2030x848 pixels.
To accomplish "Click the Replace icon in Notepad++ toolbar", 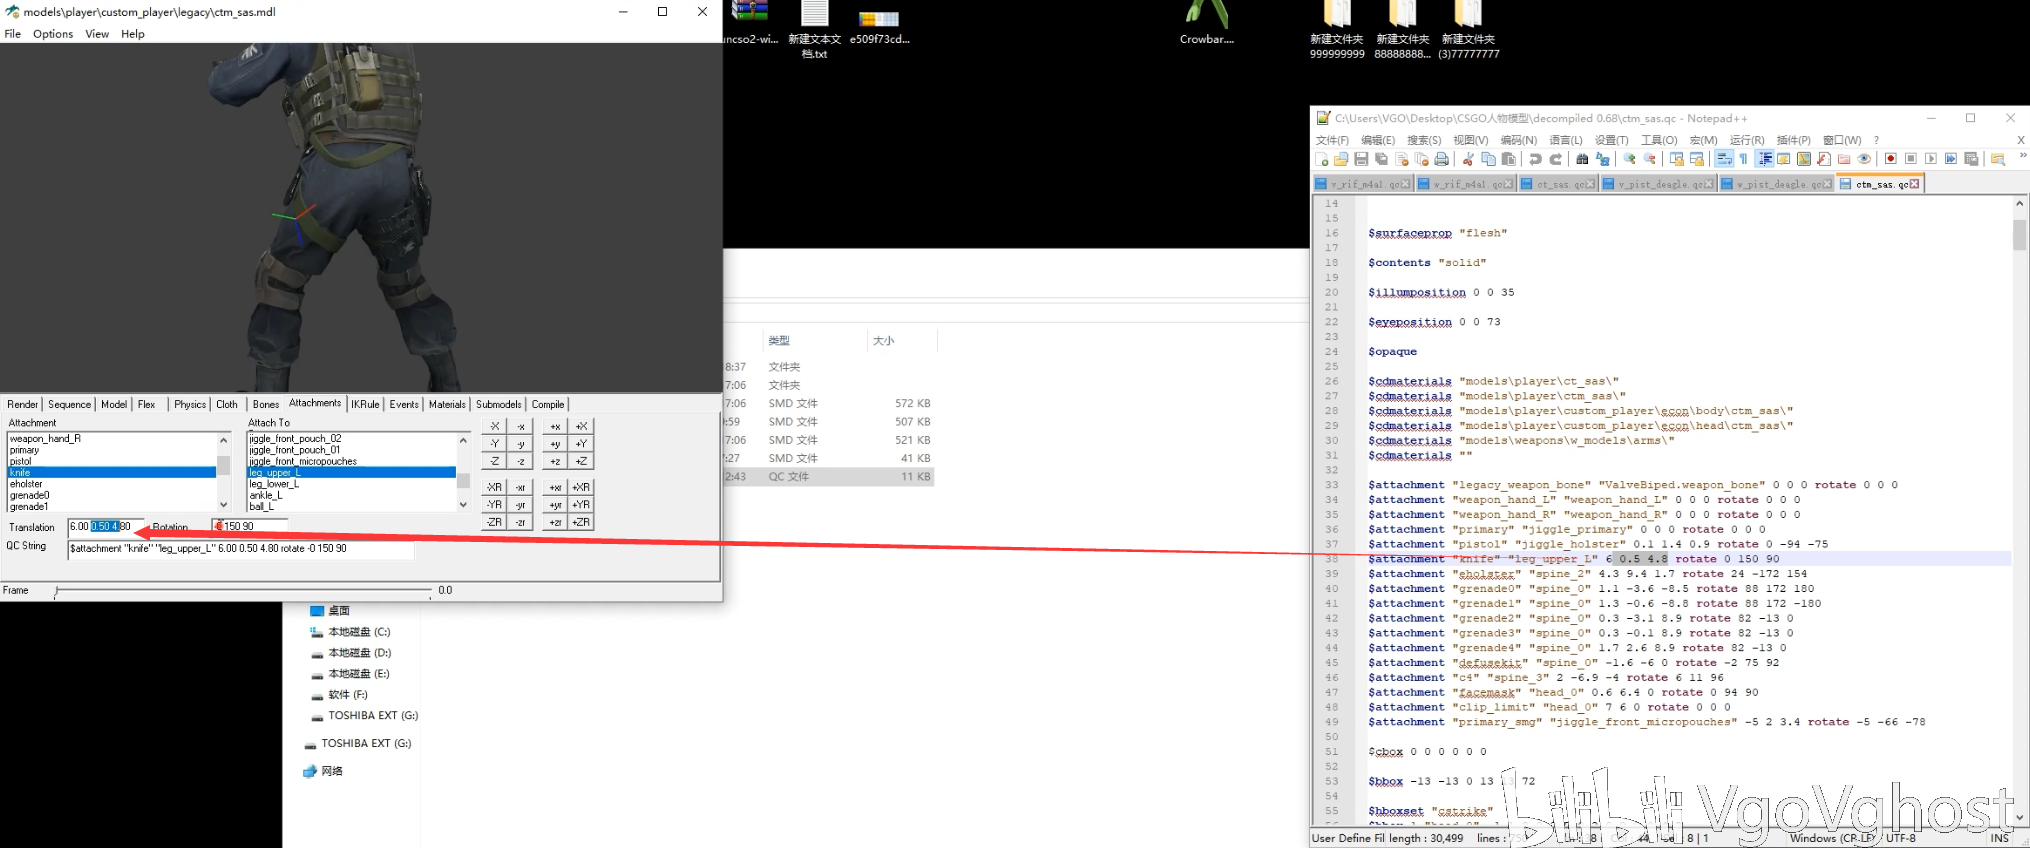I will pyautogui.click(x=1602, y=159).
